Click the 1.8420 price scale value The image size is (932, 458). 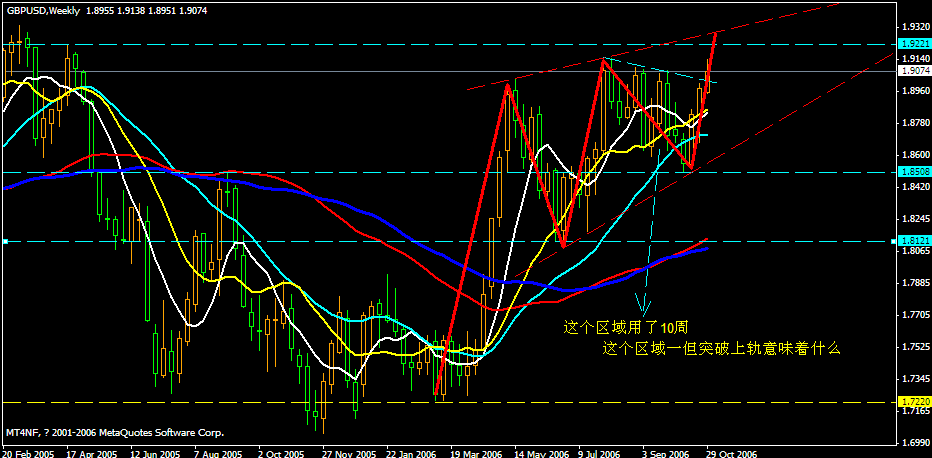pyautogui.click(x=914, y=187)
